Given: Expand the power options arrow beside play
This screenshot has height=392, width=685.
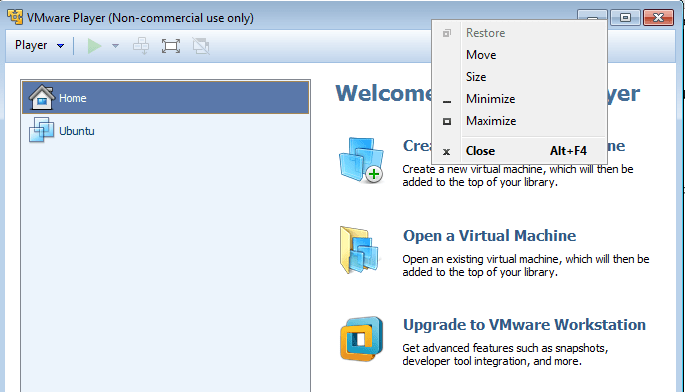Looking at the screenshot, I should [x=115, y=45].
